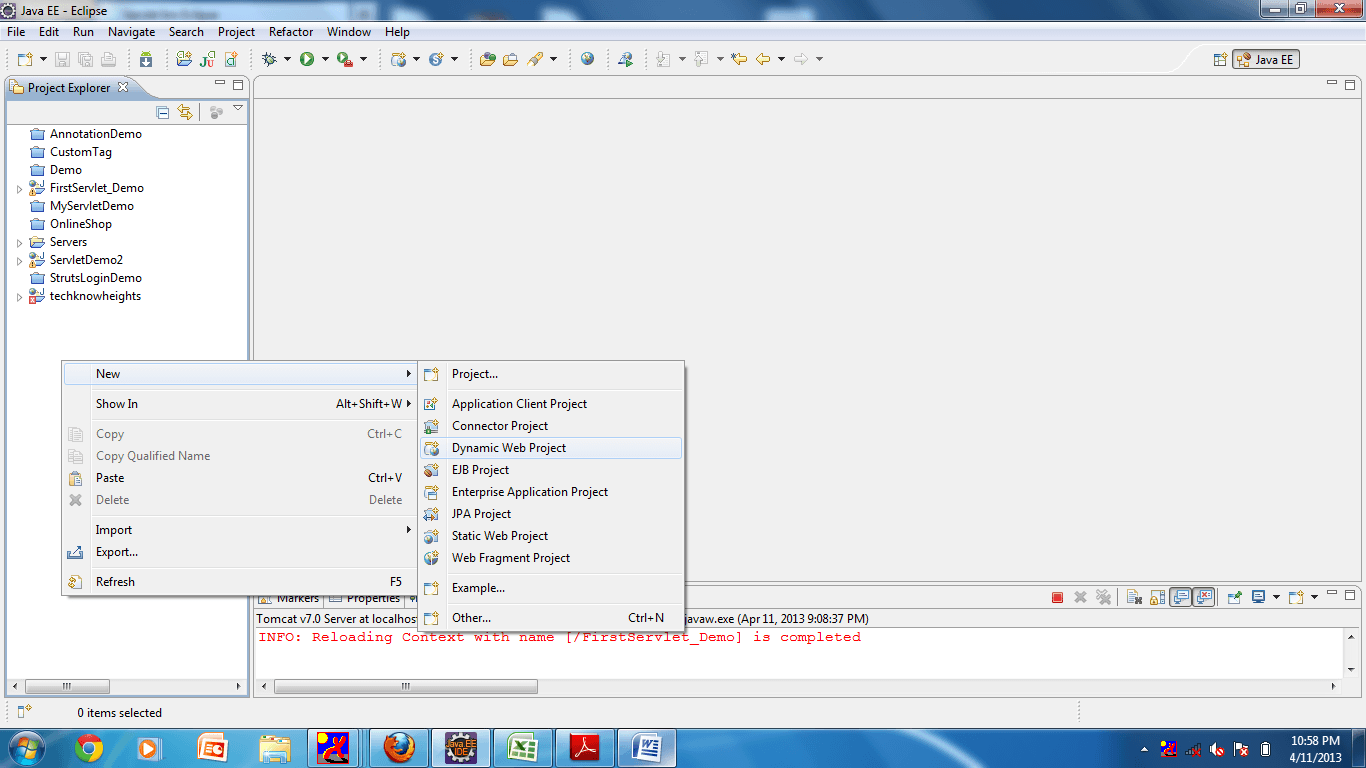Viewport: 1366px width, 768px height.
Task: Switch to the Properties tab
Action: coord(366,598)
